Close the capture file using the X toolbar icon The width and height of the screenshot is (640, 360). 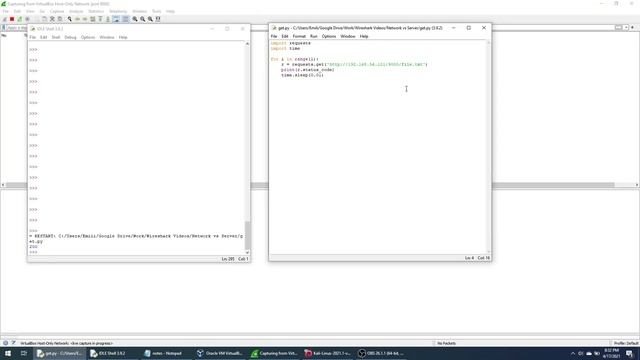tap(52, 19)
